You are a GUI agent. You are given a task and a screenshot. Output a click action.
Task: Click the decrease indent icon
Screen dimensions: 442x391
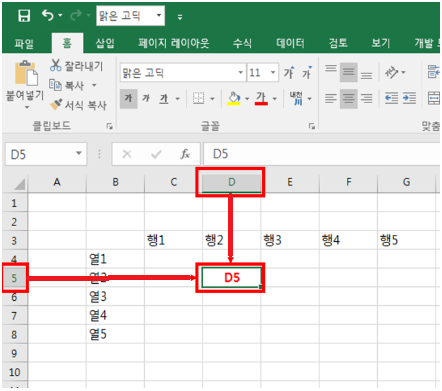click(391, 99)
